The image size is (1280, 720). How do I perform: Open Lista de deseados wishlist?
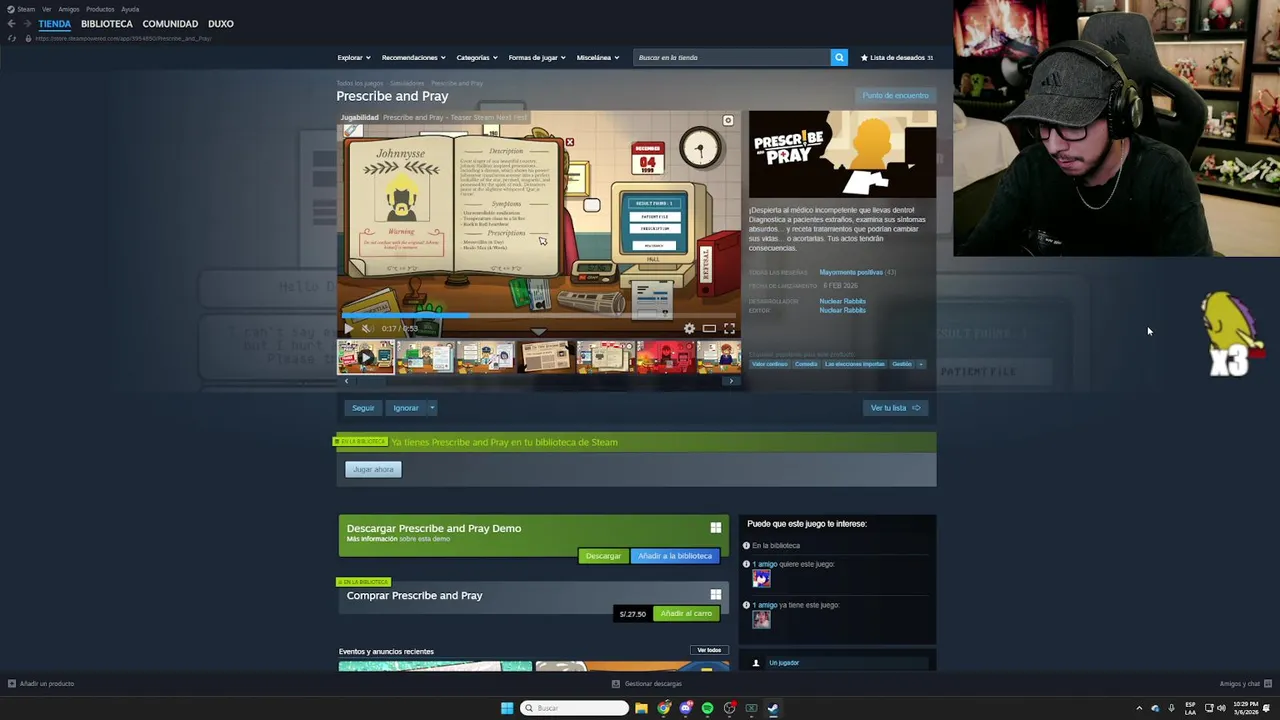tap(897, 57)
